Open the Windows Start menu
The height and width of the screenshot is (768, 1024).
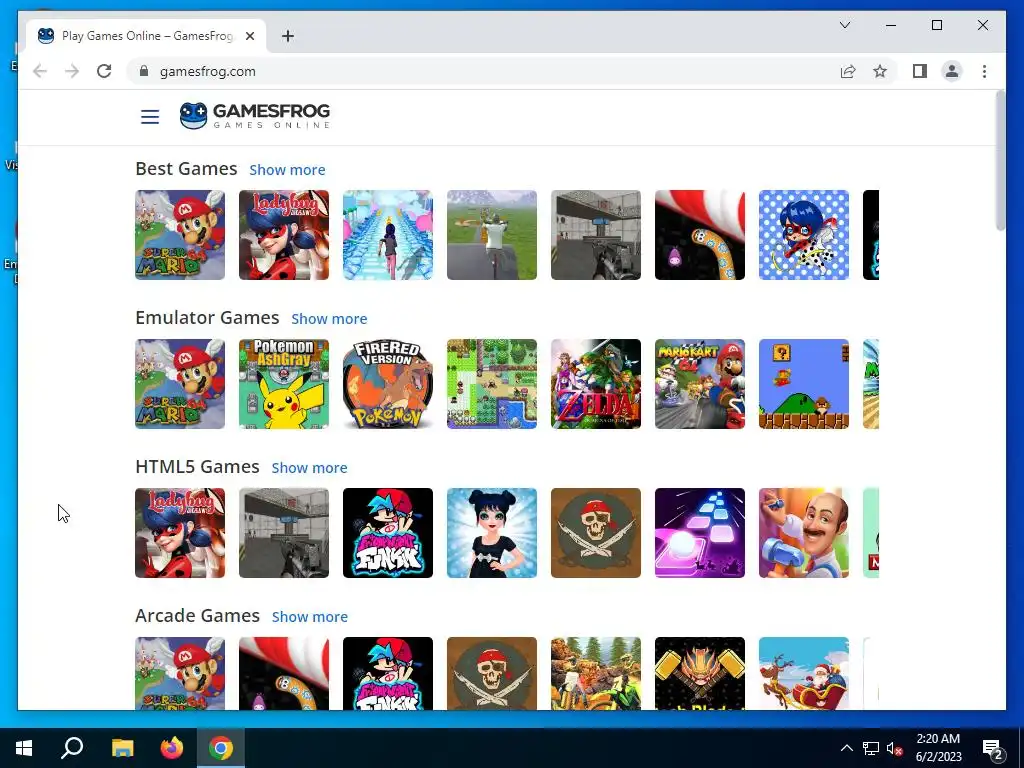tap(24, 748)
